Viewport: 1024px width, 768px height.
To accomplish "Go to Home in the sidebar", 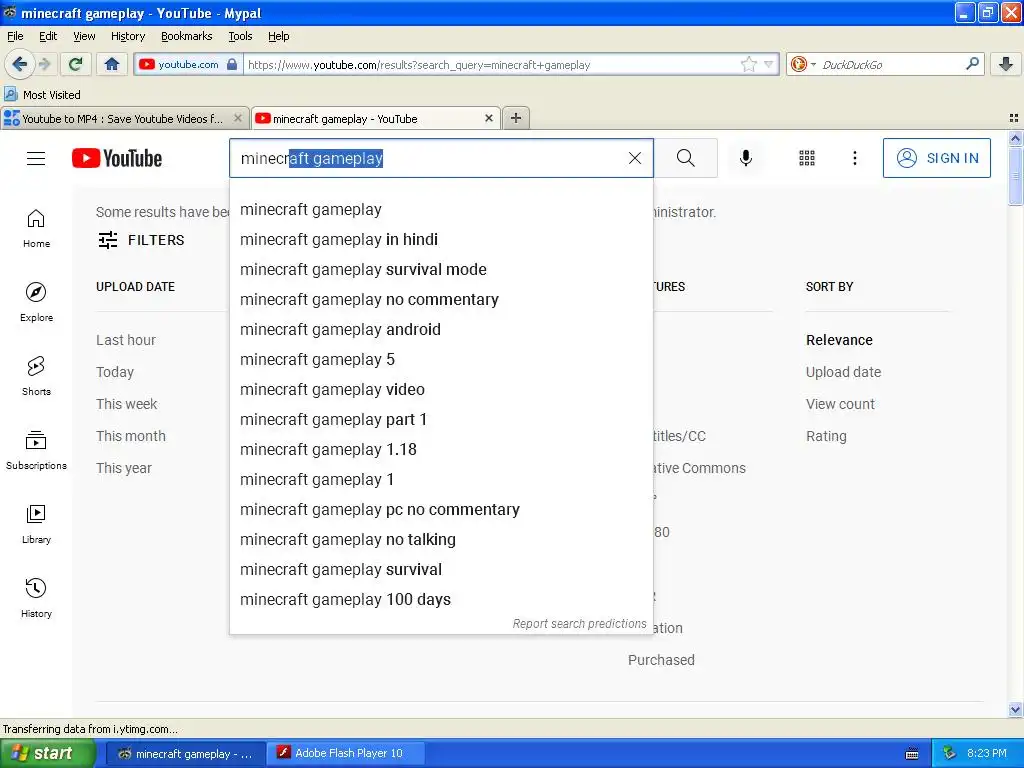I will pos(36,229).
